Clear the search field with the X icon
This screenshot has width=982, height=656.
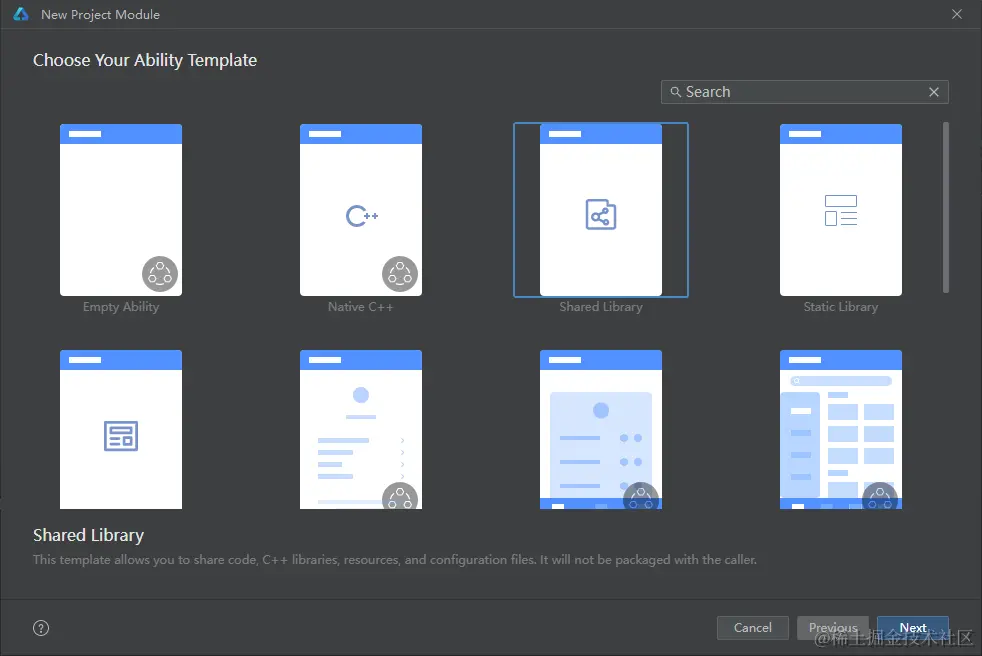point(934,92)
